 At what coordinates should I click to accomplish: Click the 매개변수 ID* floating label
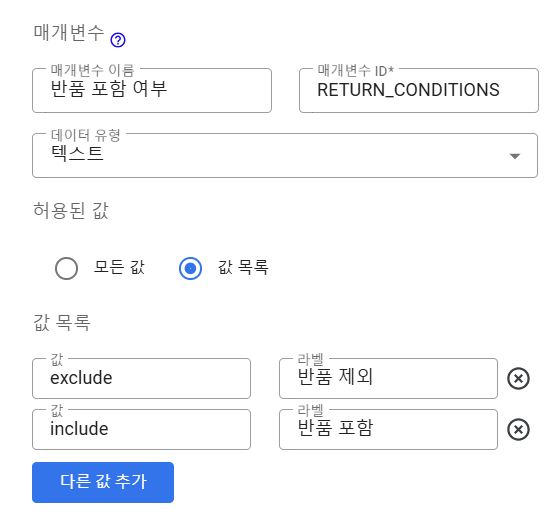point(356,70)
